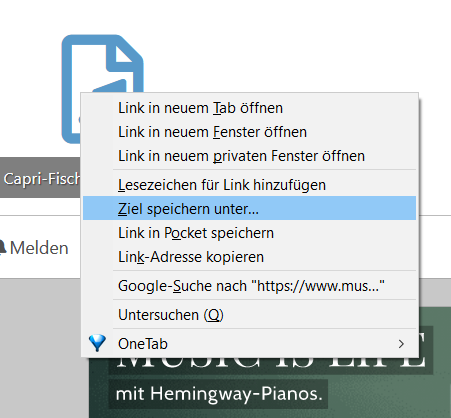Select Lesezeichen für Link hinzufügen
The height and width of the screenshot is (418, 451).
(x=250, y=185)
